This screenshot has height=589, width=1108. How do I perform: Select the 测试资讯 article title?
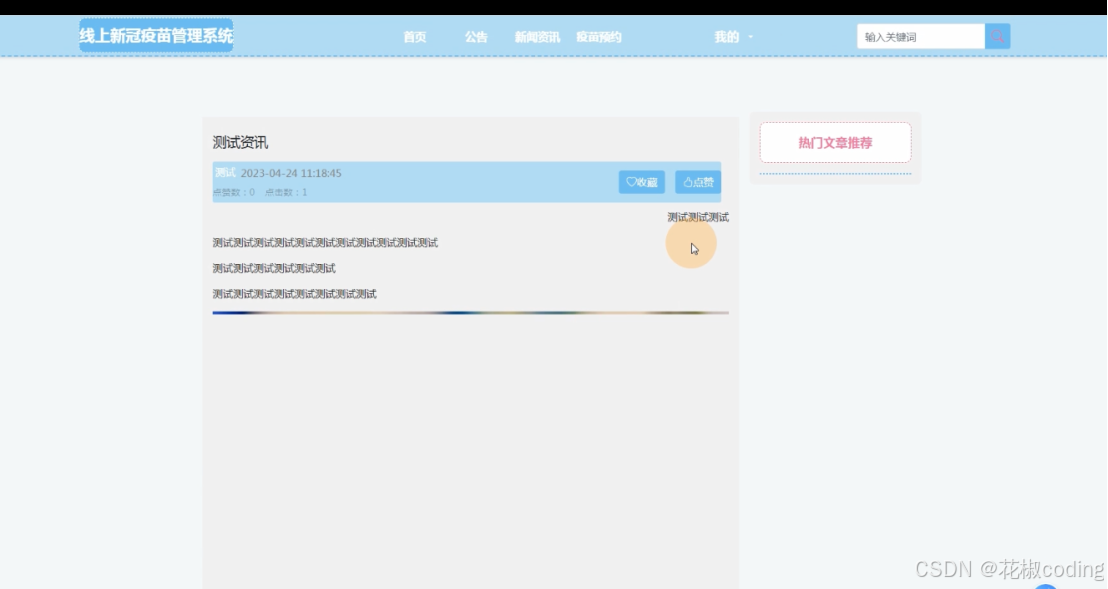[x=240, y=143]
